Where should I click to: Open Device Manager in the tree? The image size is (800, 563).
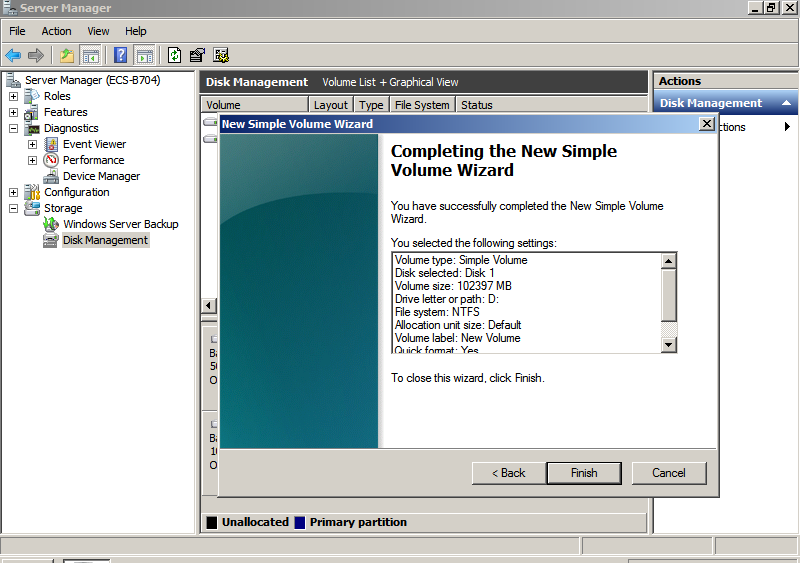(x=101, y=176)
